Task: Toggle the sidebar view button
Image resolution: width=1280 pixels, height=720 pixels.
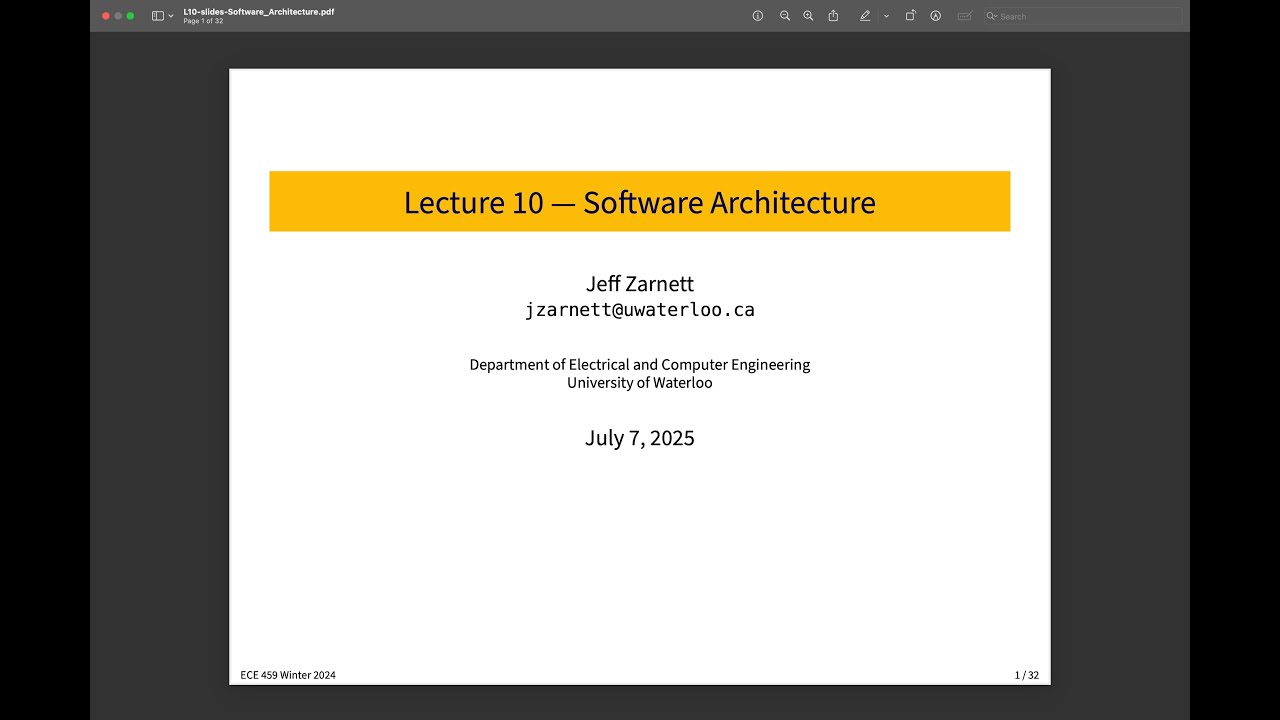Action: tap(157, 16)
